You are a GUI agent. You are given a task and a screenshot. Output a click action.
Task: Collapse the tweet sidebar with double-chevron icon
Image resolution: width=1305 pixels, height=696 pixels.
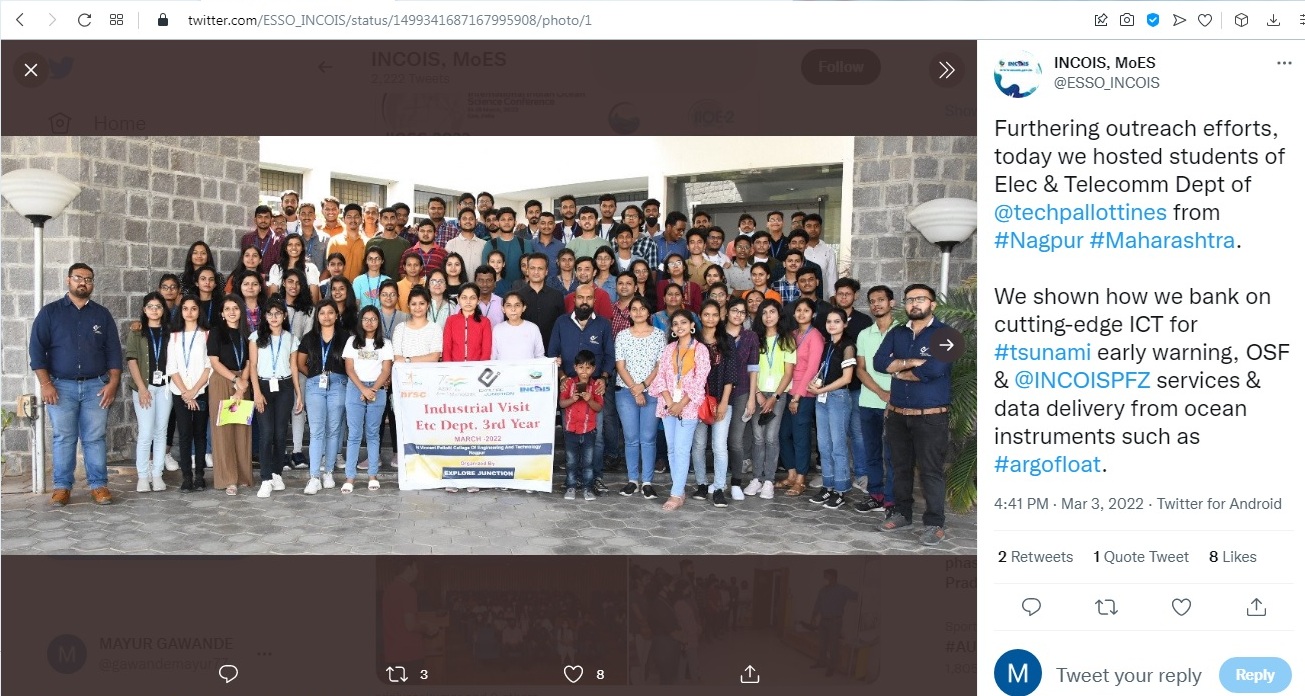946,70
